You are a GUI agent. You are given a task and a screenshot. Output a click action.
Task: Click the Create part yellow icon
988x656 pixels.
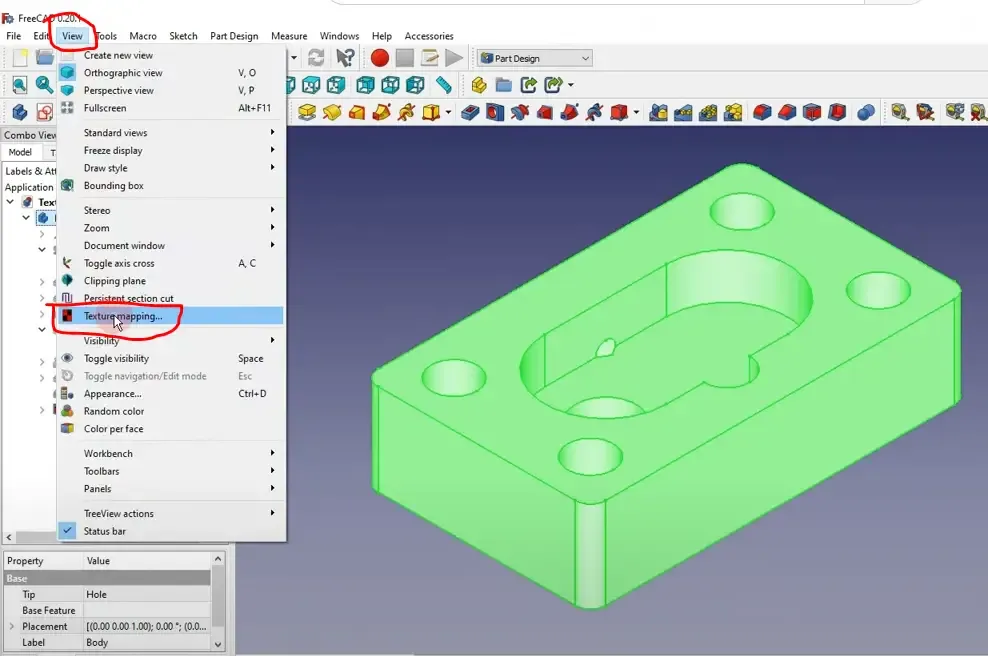479,84
